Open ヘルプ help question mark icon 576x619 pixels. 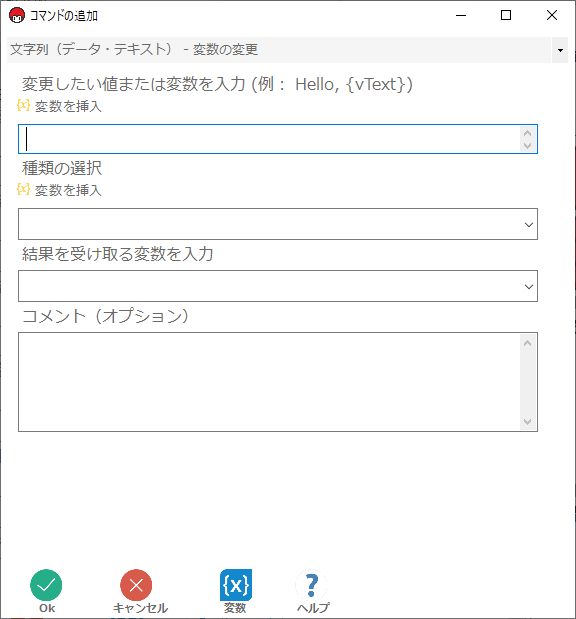[x=311, y=585]
